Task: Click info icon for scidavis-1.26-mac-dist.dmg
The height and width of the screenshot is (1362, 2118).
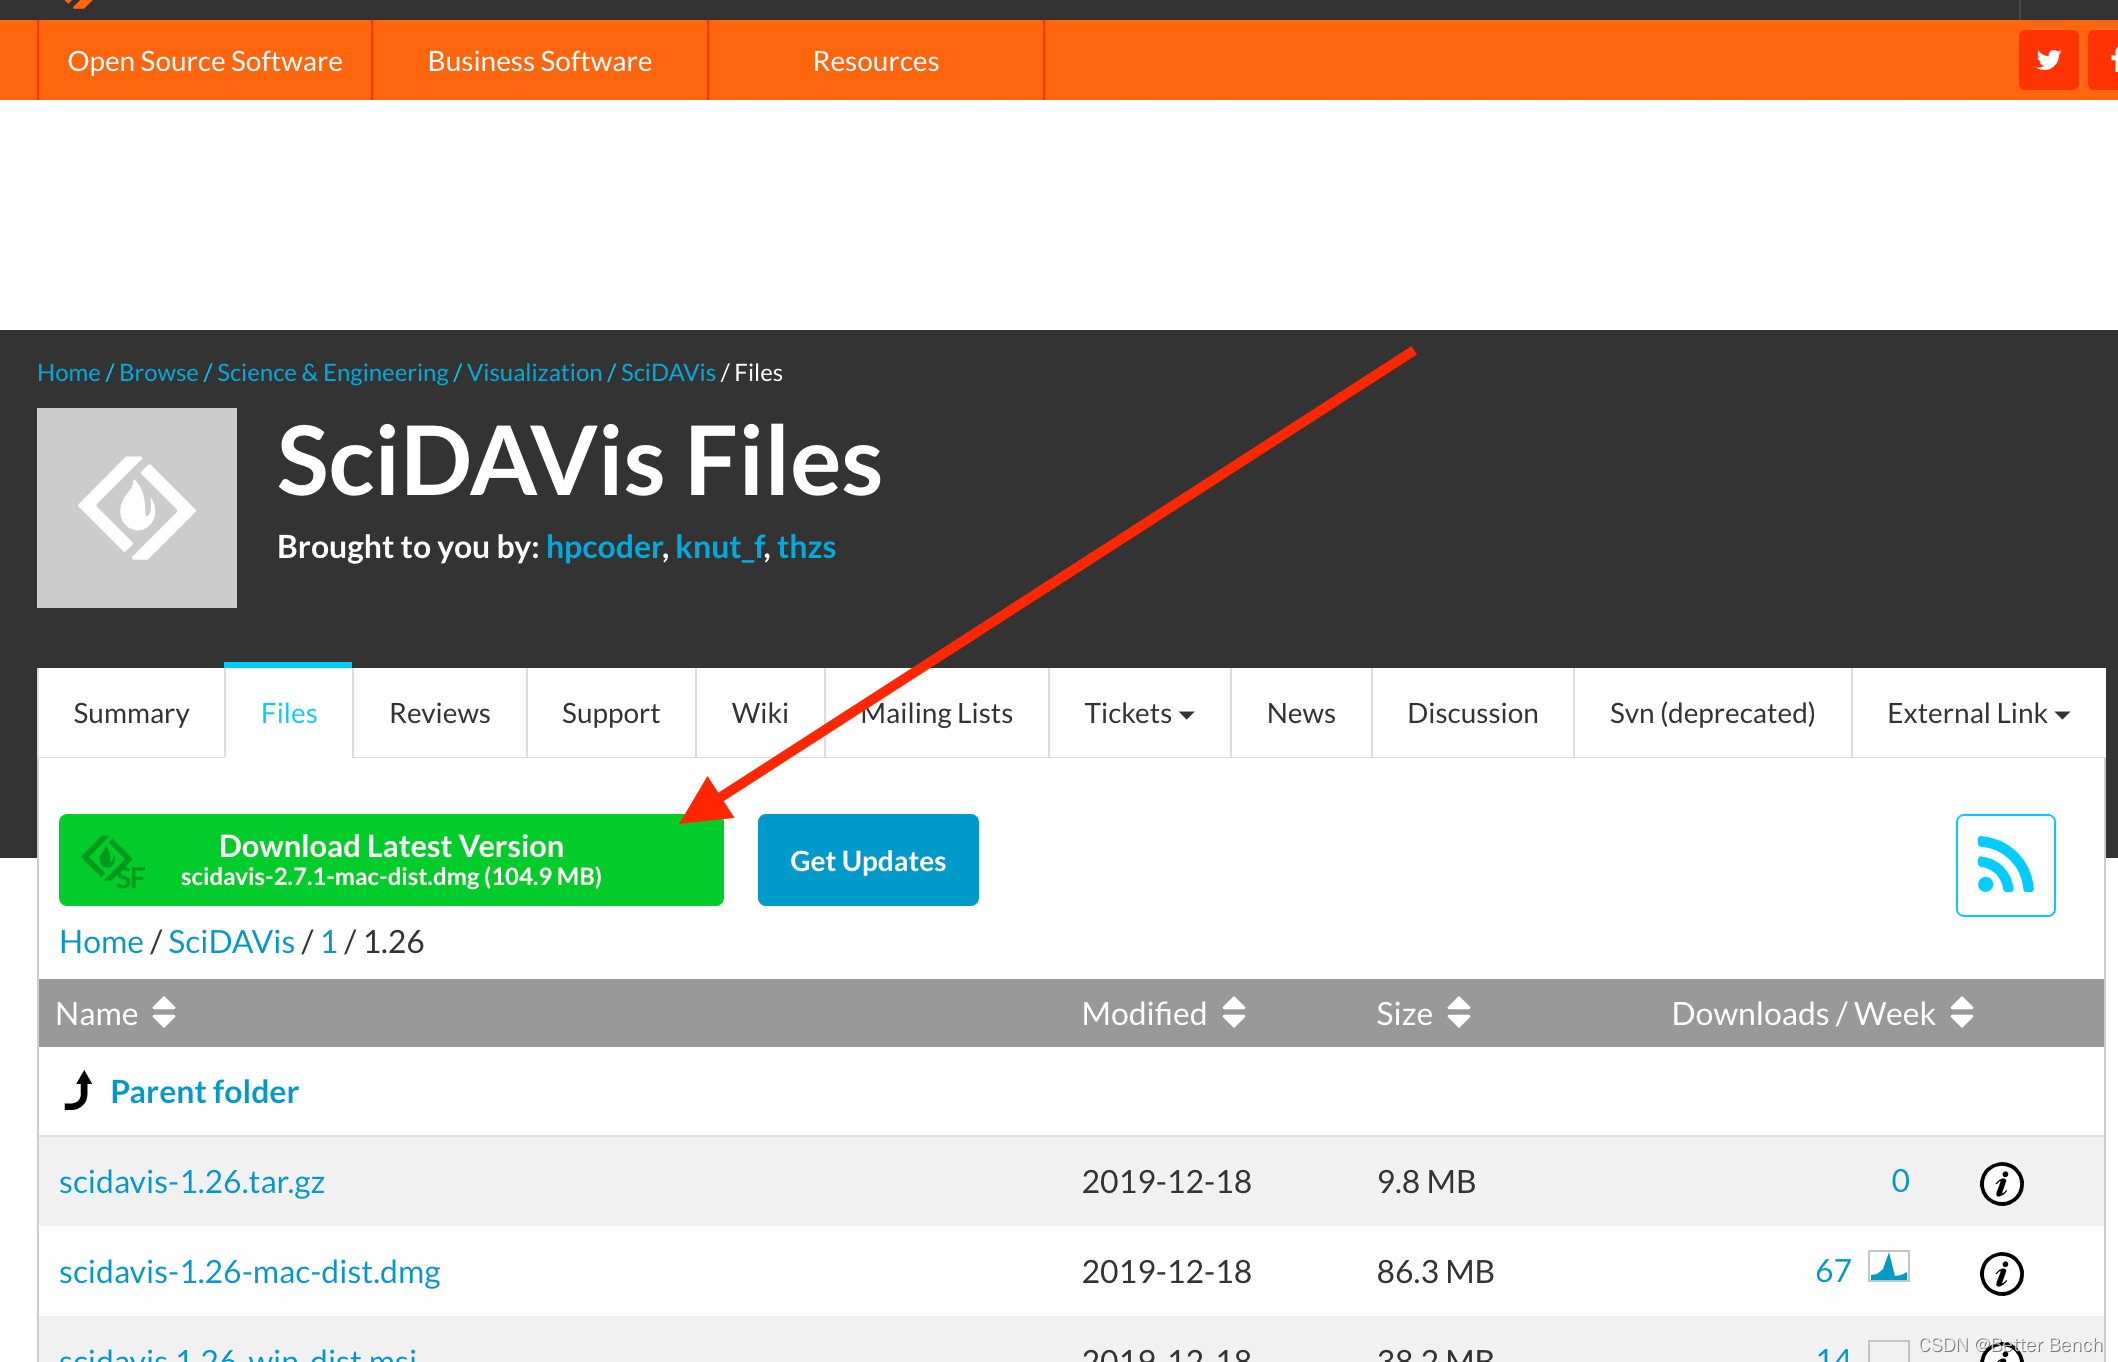Action: click(x=2001, y=1274)
